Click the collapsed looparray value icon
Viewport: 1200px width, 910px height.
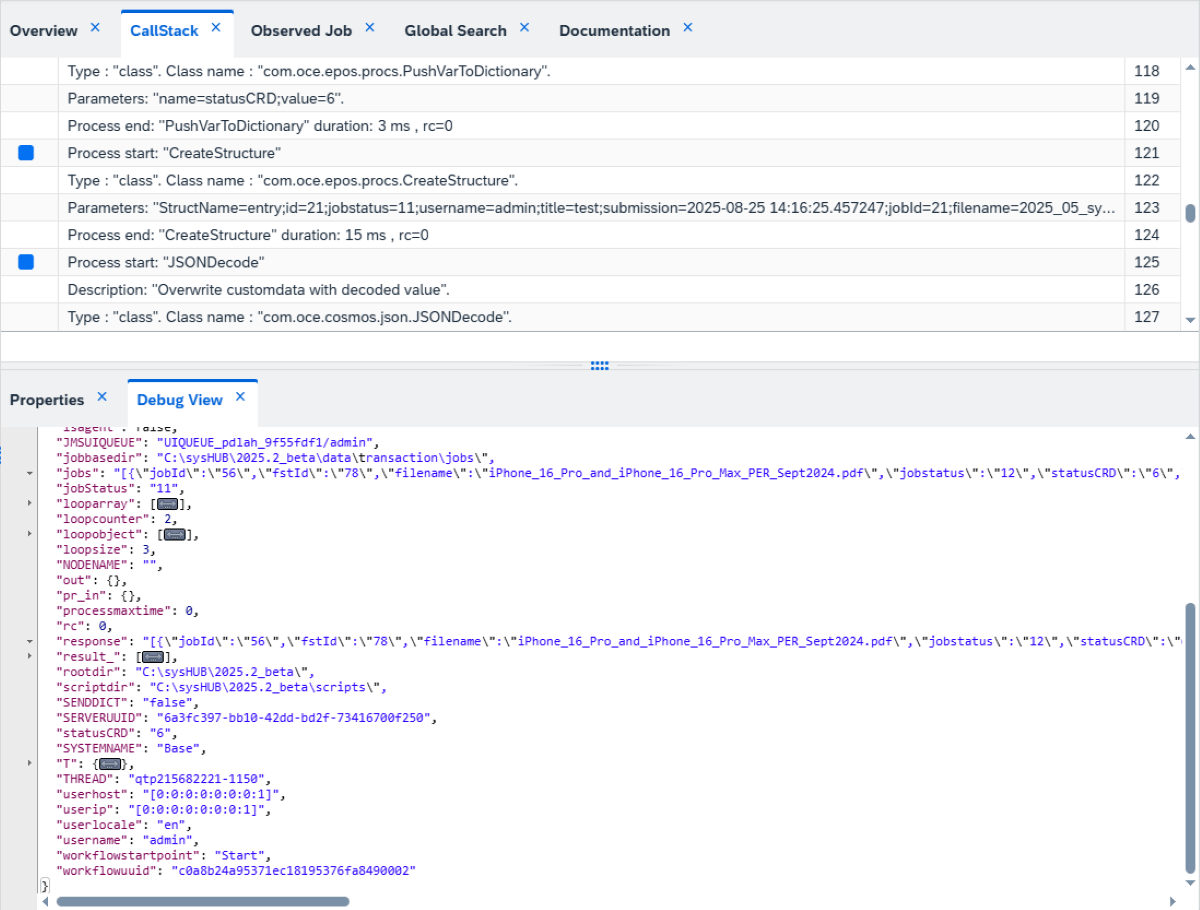tap(166, 504)
